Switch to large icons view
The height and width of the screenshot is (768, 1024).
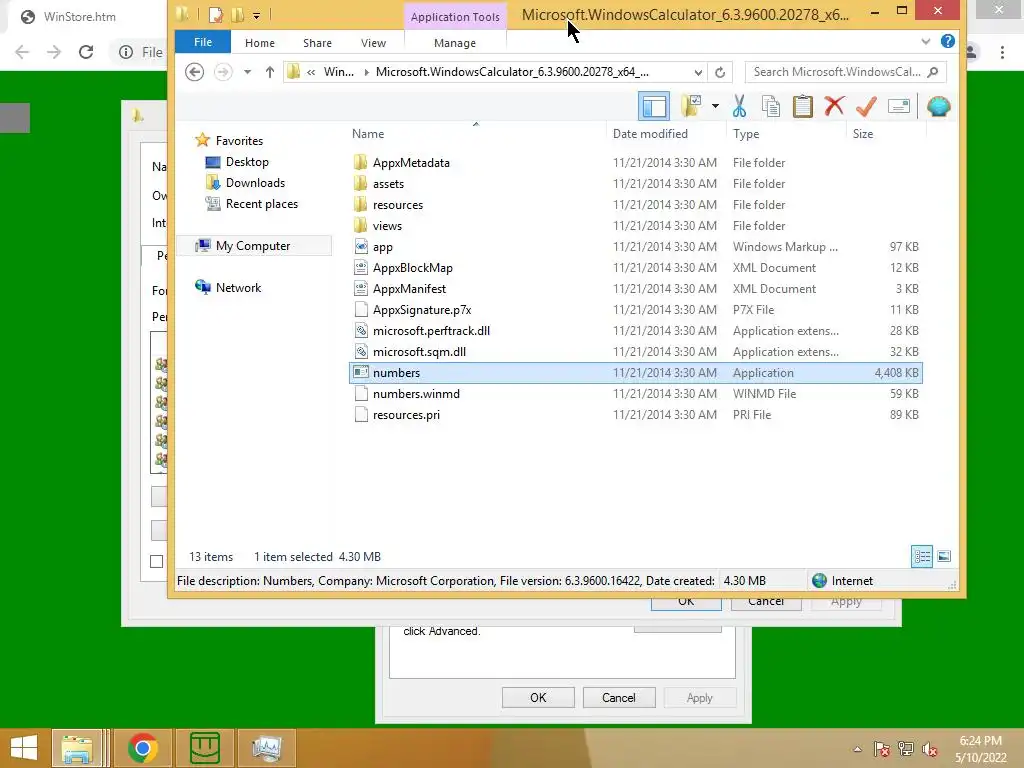(x=944, y=556)
